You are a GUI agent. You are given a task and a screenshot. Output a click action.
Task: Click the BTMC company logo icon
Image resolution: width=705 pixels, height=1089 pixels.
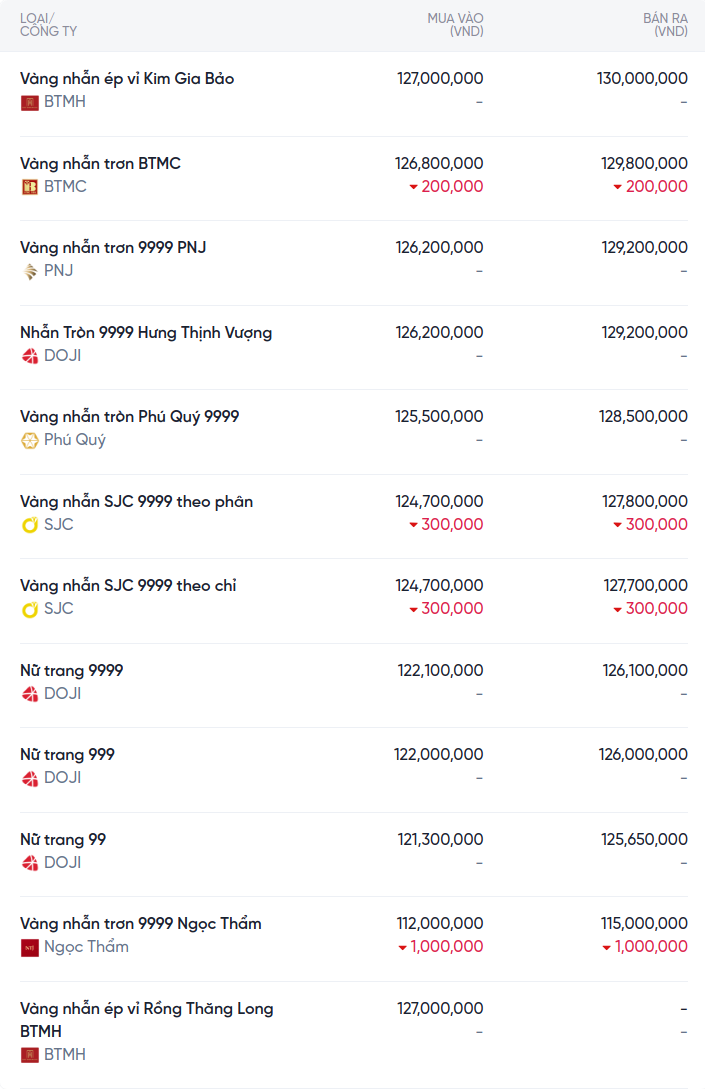[30, 187]
